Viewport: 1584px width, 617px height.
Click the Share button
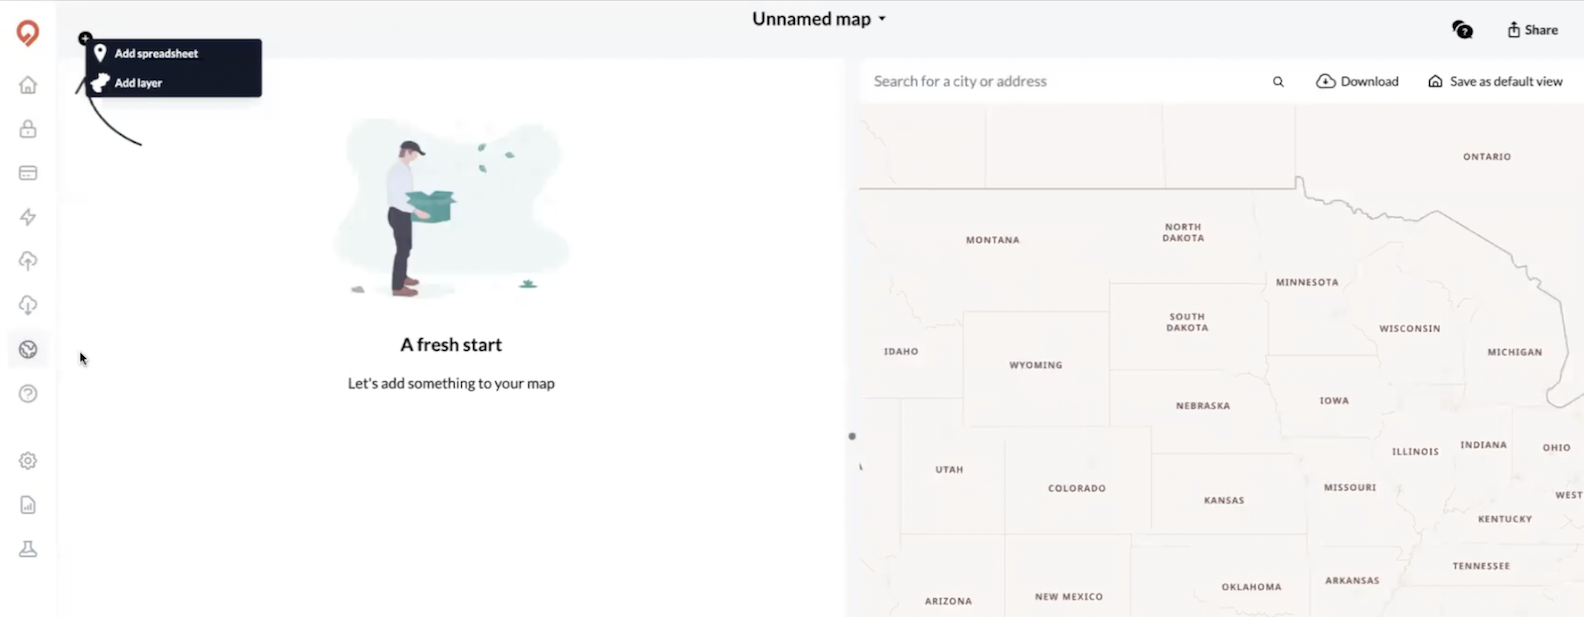[x=1532, y=30]
